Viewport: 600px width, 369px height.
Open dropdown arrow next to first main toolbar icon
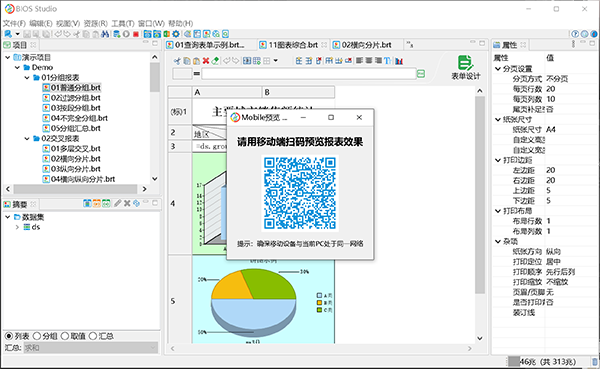click(x=17, y=34)
